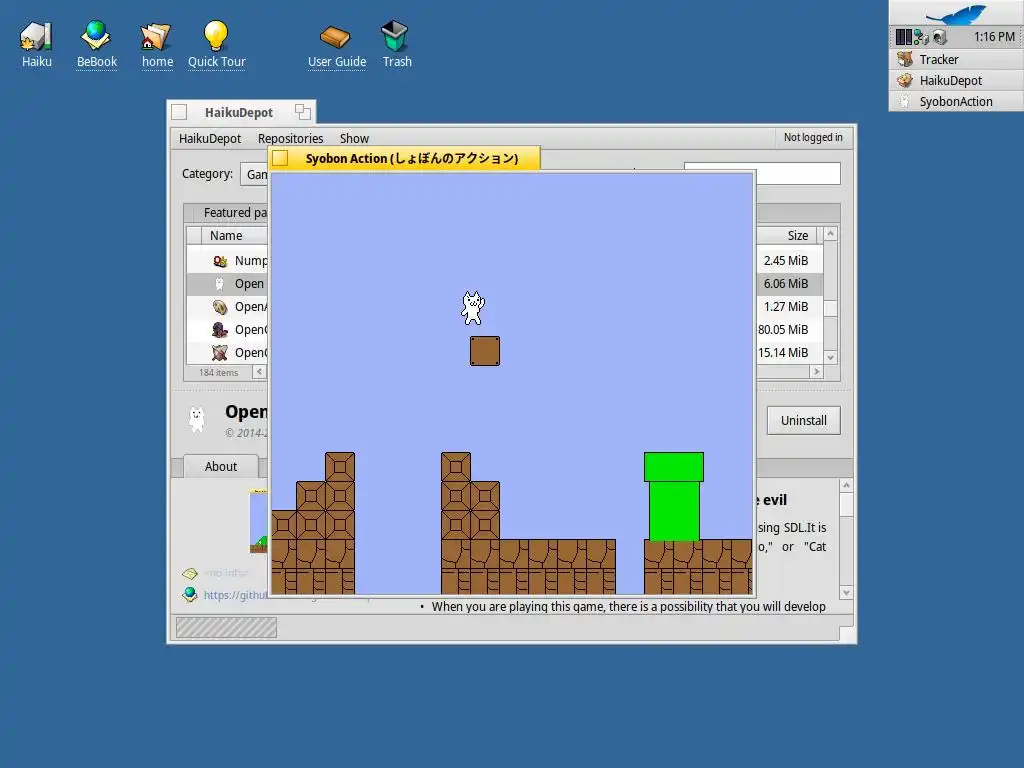Open the github package link

pos(235,595)
